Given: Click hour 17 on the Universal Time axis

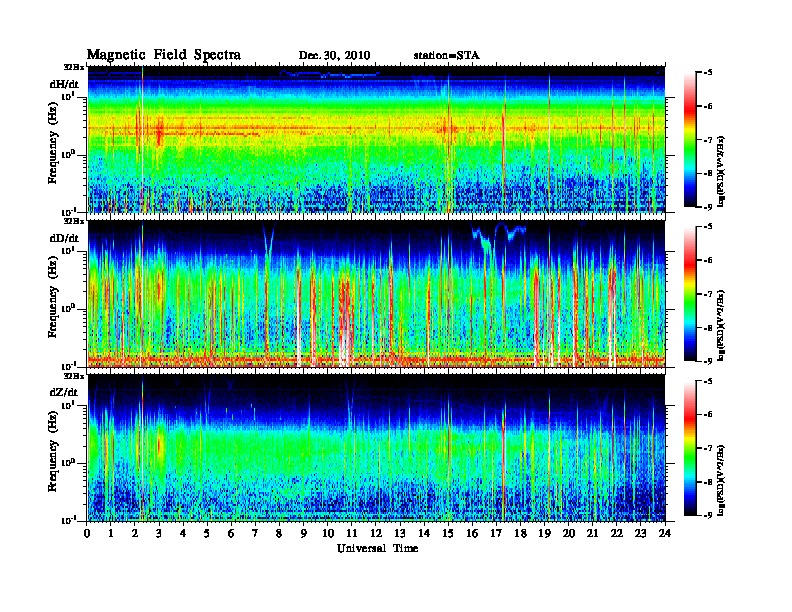Looking at the screenshot, I should [497, 533].
